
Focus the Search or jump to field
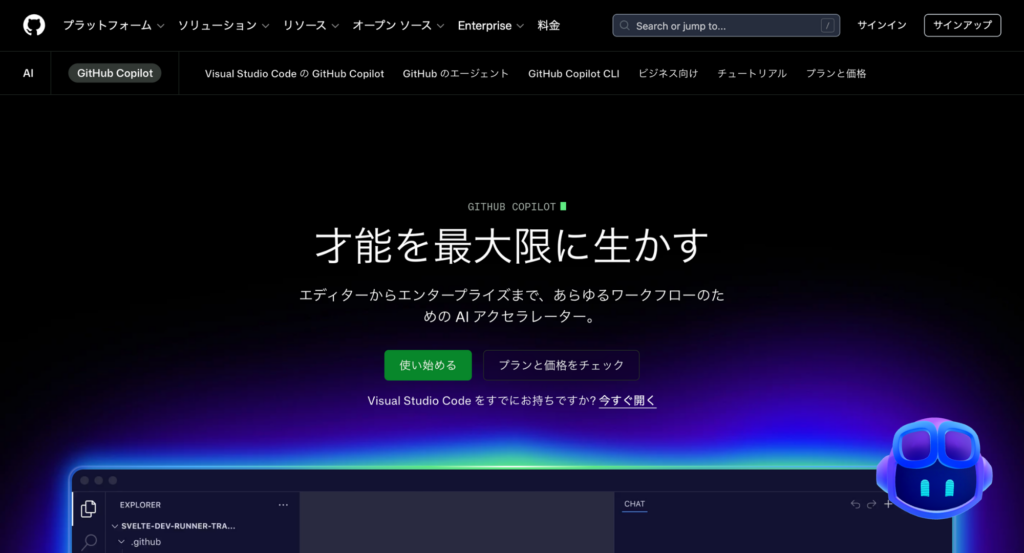pos(726,25)
